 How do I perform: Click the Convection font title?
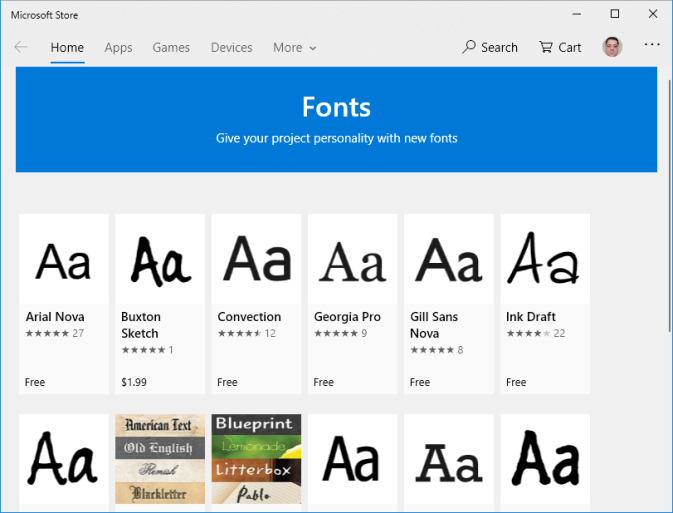(x=249, y=317)
